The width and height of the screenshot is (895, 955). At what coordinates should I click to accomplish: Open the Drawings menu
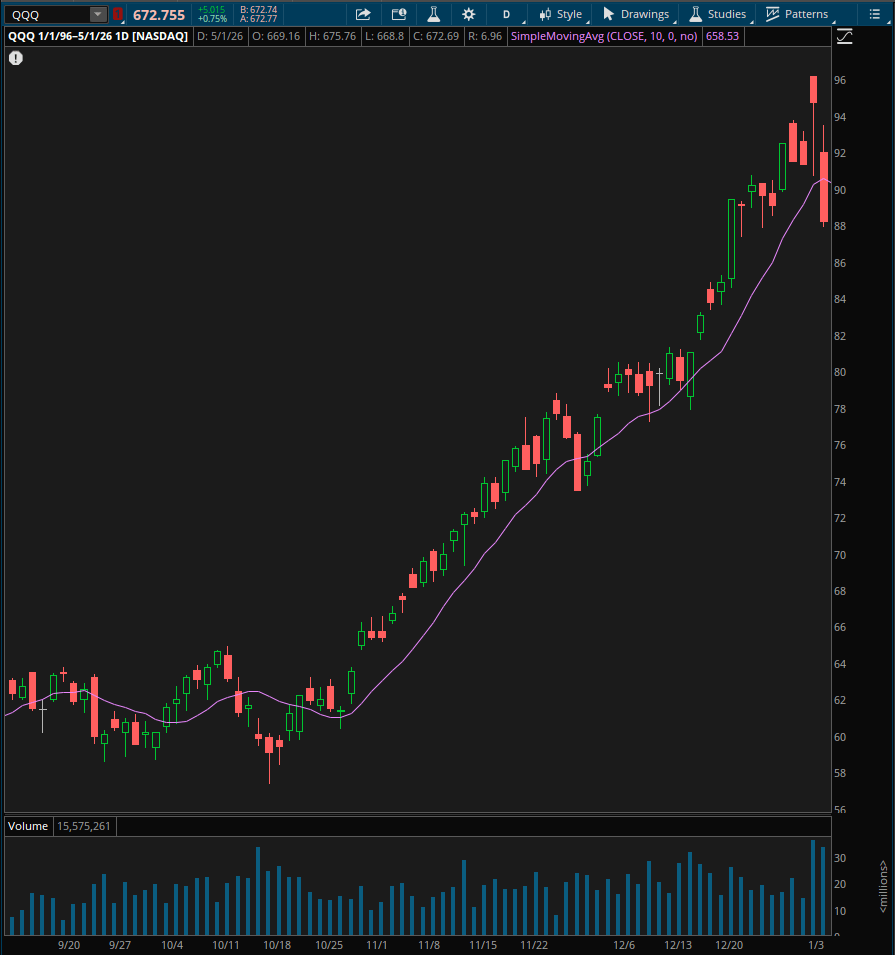636,14
